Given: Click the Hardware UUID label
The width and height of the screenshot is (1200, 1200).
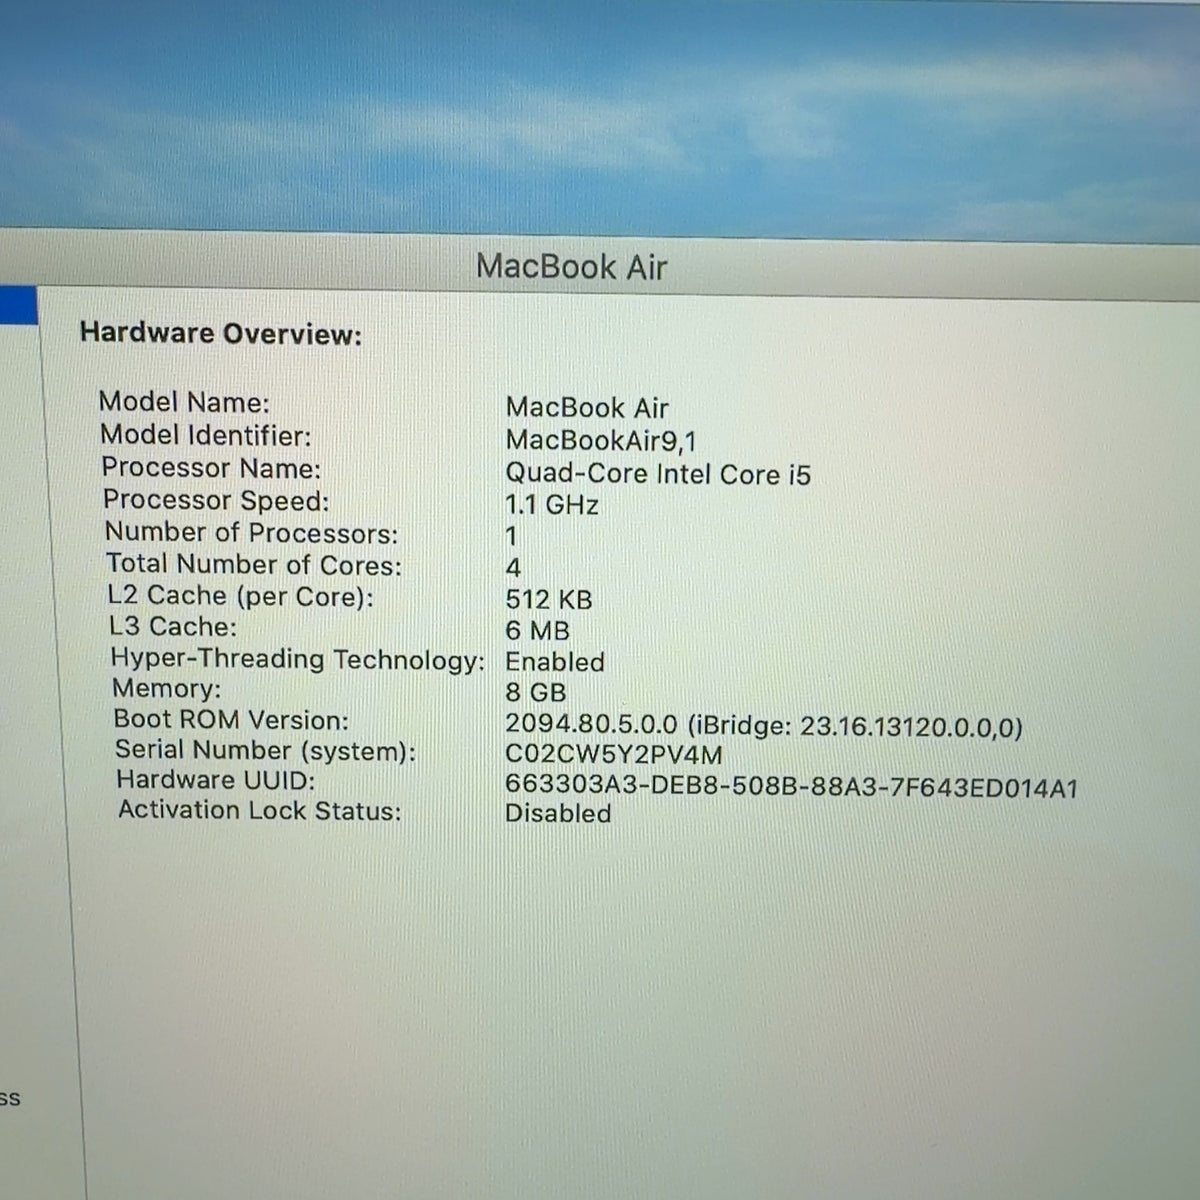Looking at the screenshot, I should (x=215, y=780).
